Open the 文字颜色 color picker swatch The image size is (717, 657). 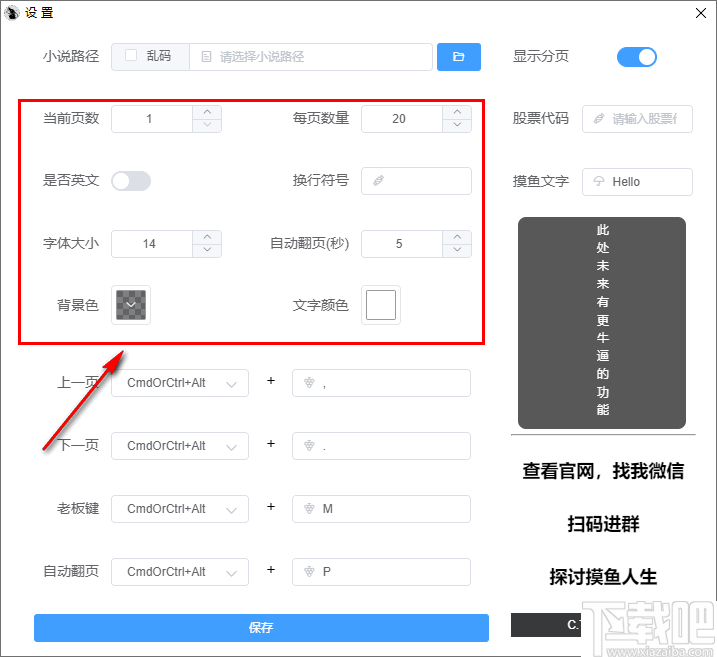coord(381,305)
